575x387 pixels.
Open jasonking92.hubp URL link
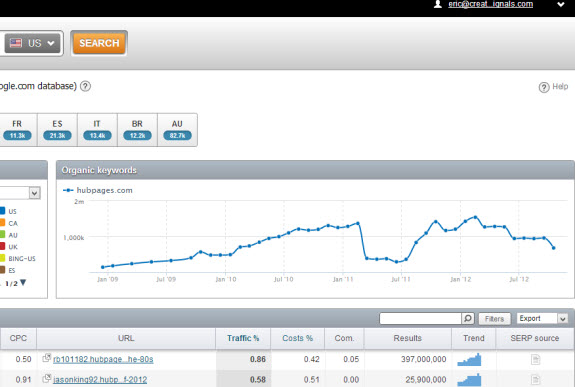pos(100,380)
